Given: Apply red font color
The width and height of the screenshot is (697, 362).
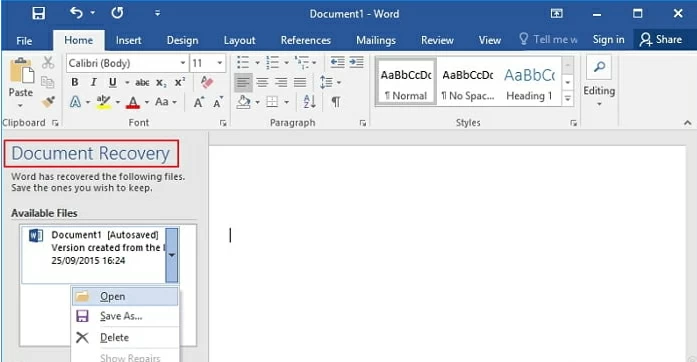Looking at the screenshot, I should [x=133, y=103].
